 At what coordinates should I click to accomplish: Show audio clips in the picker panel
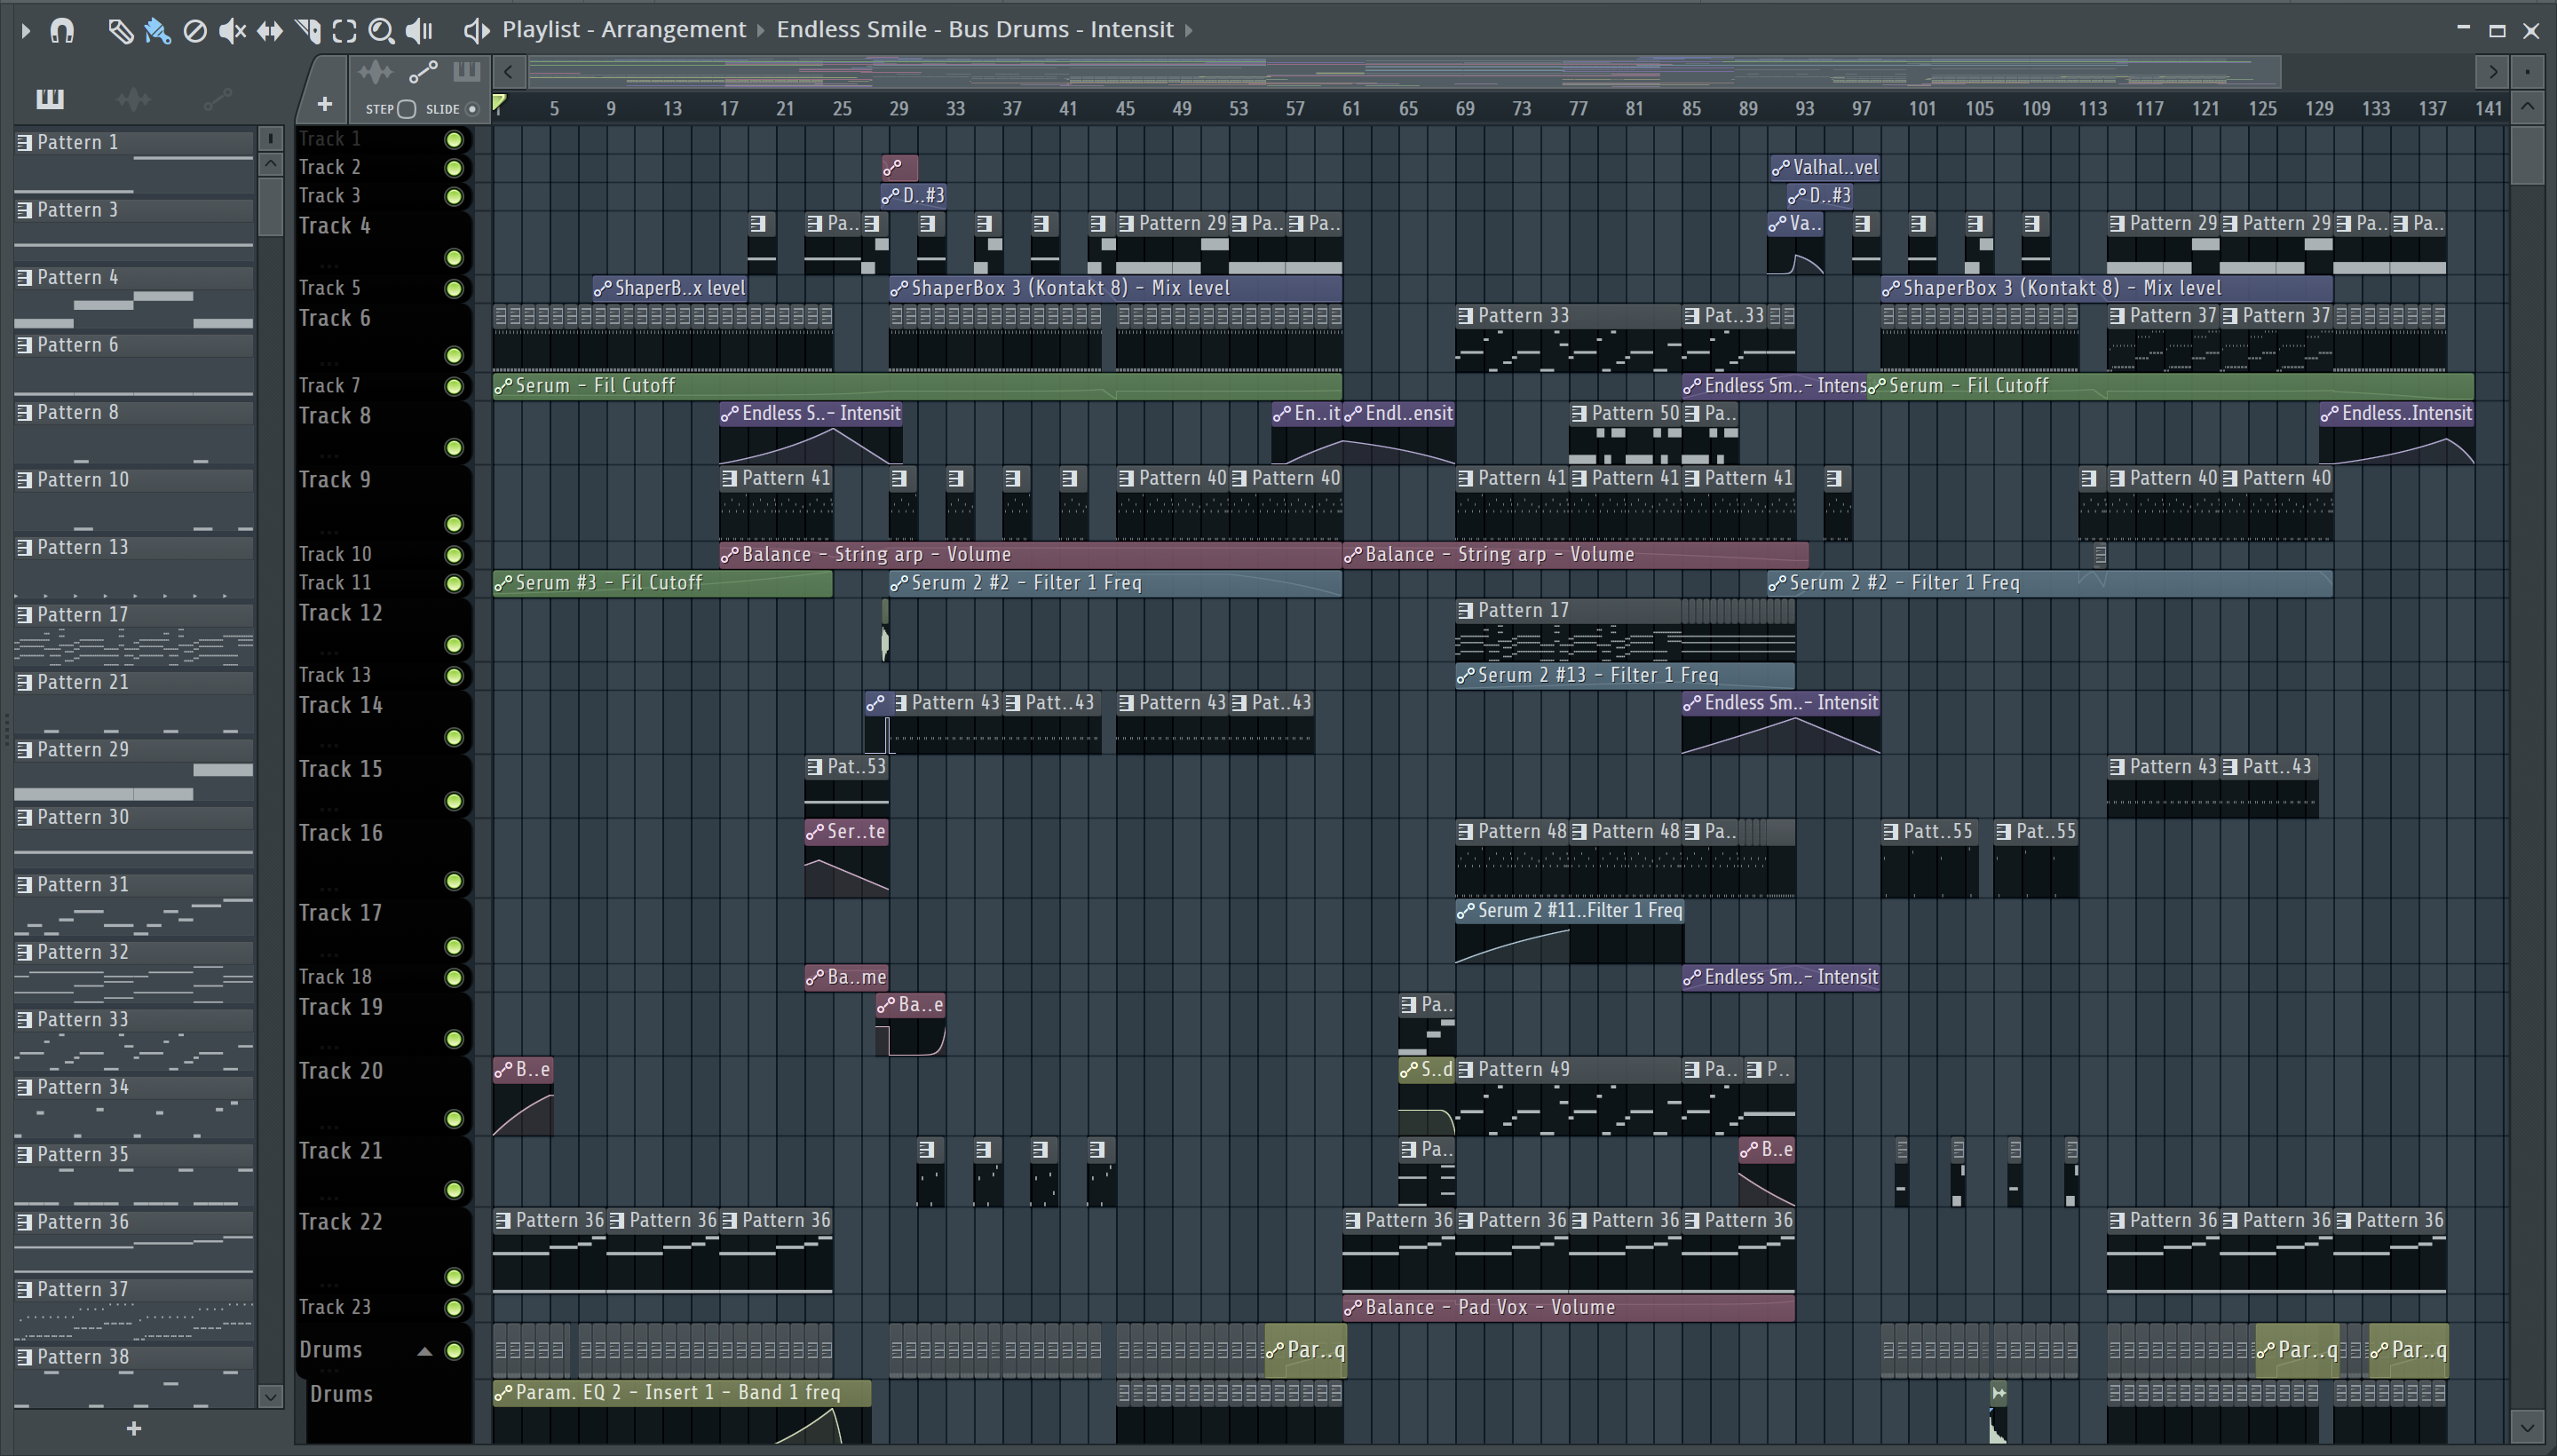pyautogui.click(x=133, y=99)
